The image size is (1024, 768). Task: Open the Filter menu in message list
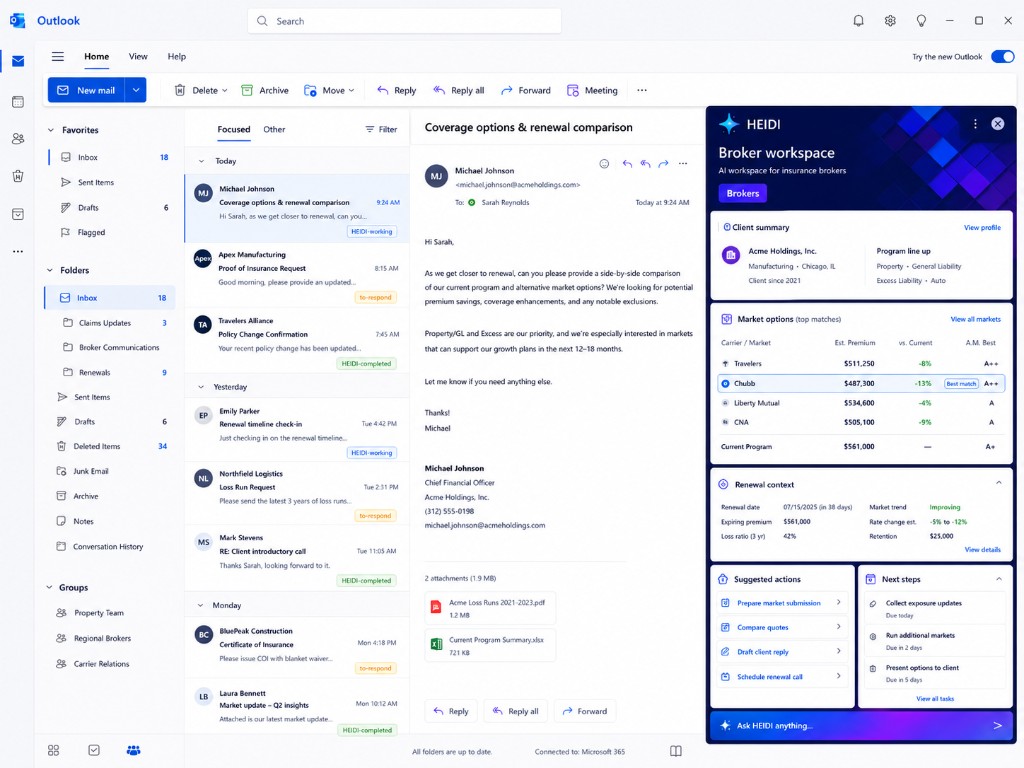click(381, 129)
